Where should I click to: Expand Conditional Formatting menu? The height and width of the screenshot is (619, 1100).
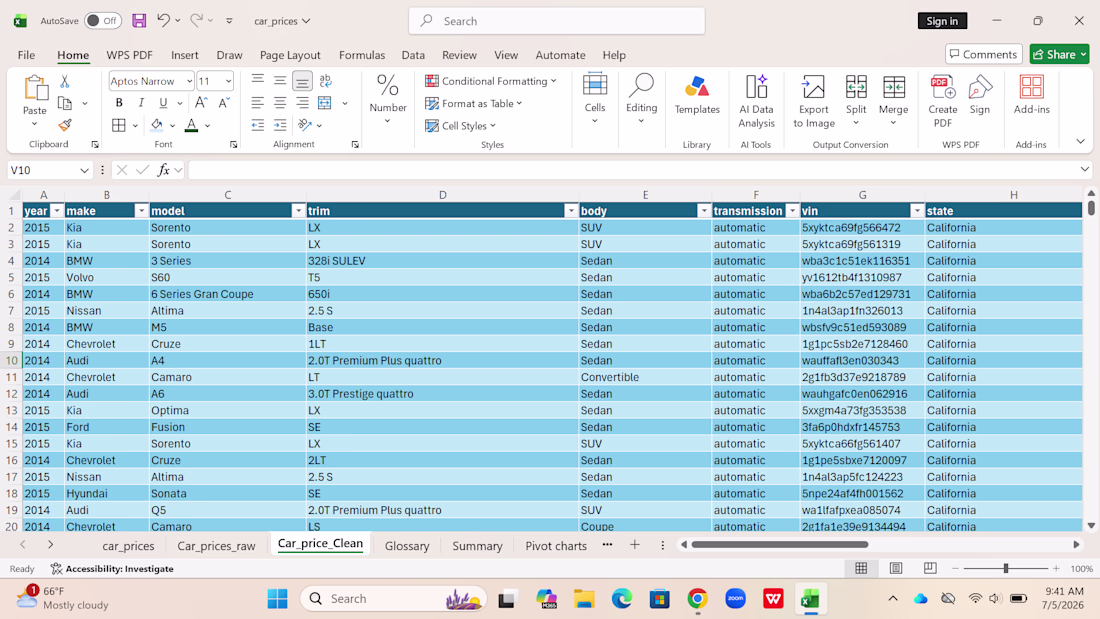(x=490, y=81)
